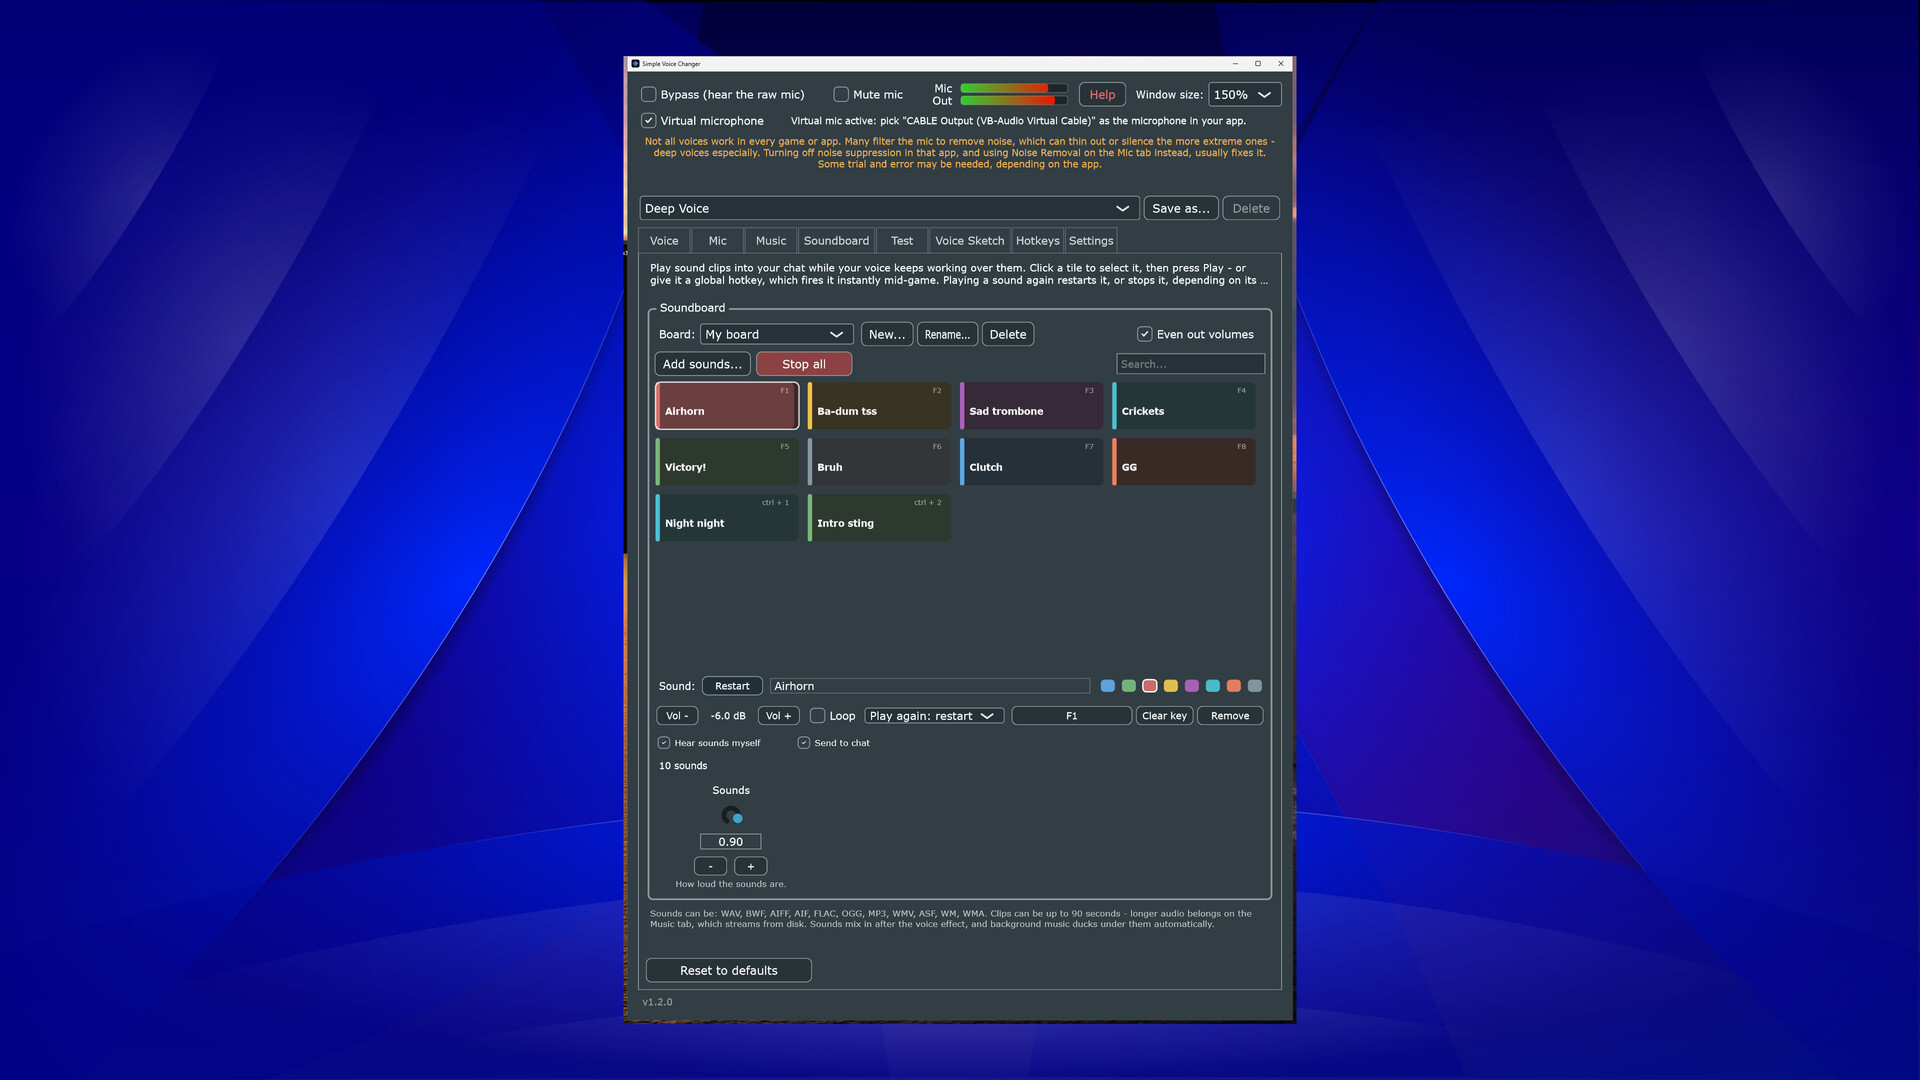Viewport: 1920px width, 1080px height.
Task: Pick the gray tile color swatch
Action: (x=1254, y=686)
